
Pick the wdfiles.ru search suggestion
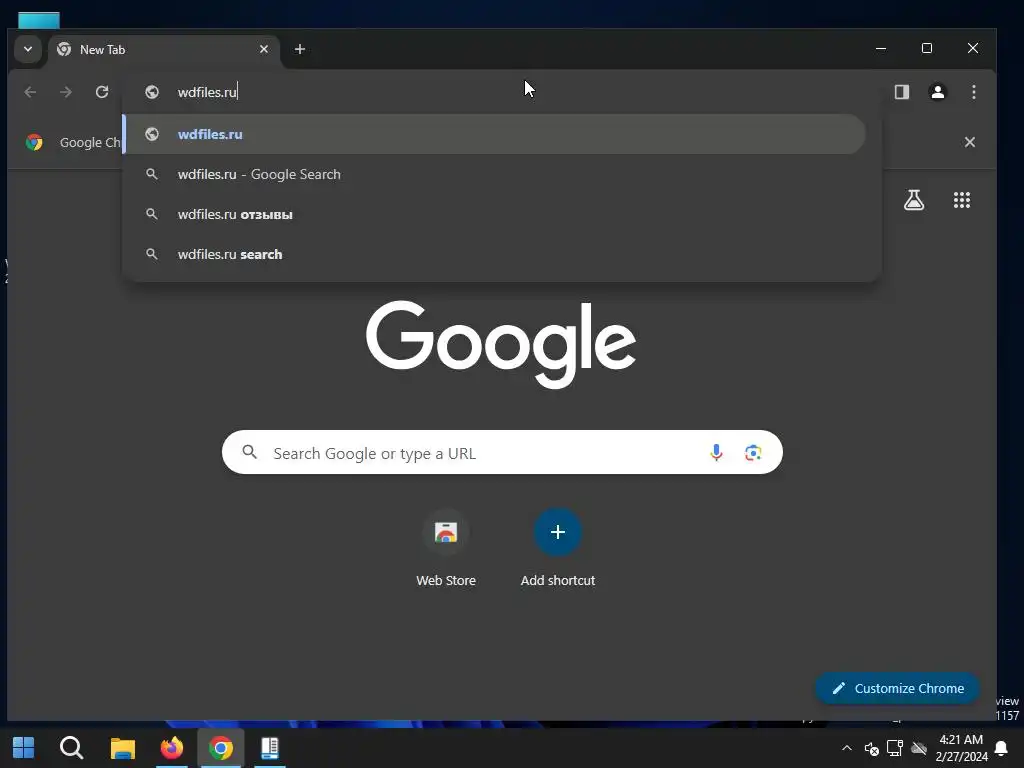pos(494,254)
